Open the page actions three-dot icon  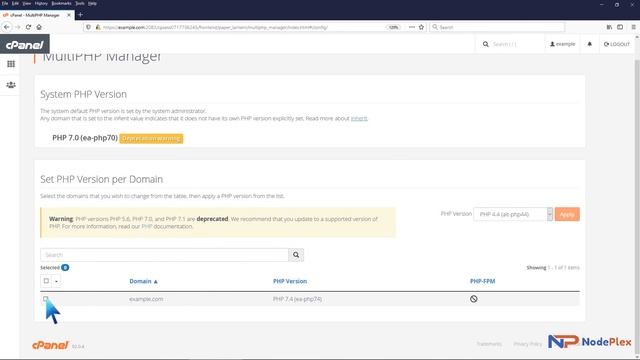412,27
